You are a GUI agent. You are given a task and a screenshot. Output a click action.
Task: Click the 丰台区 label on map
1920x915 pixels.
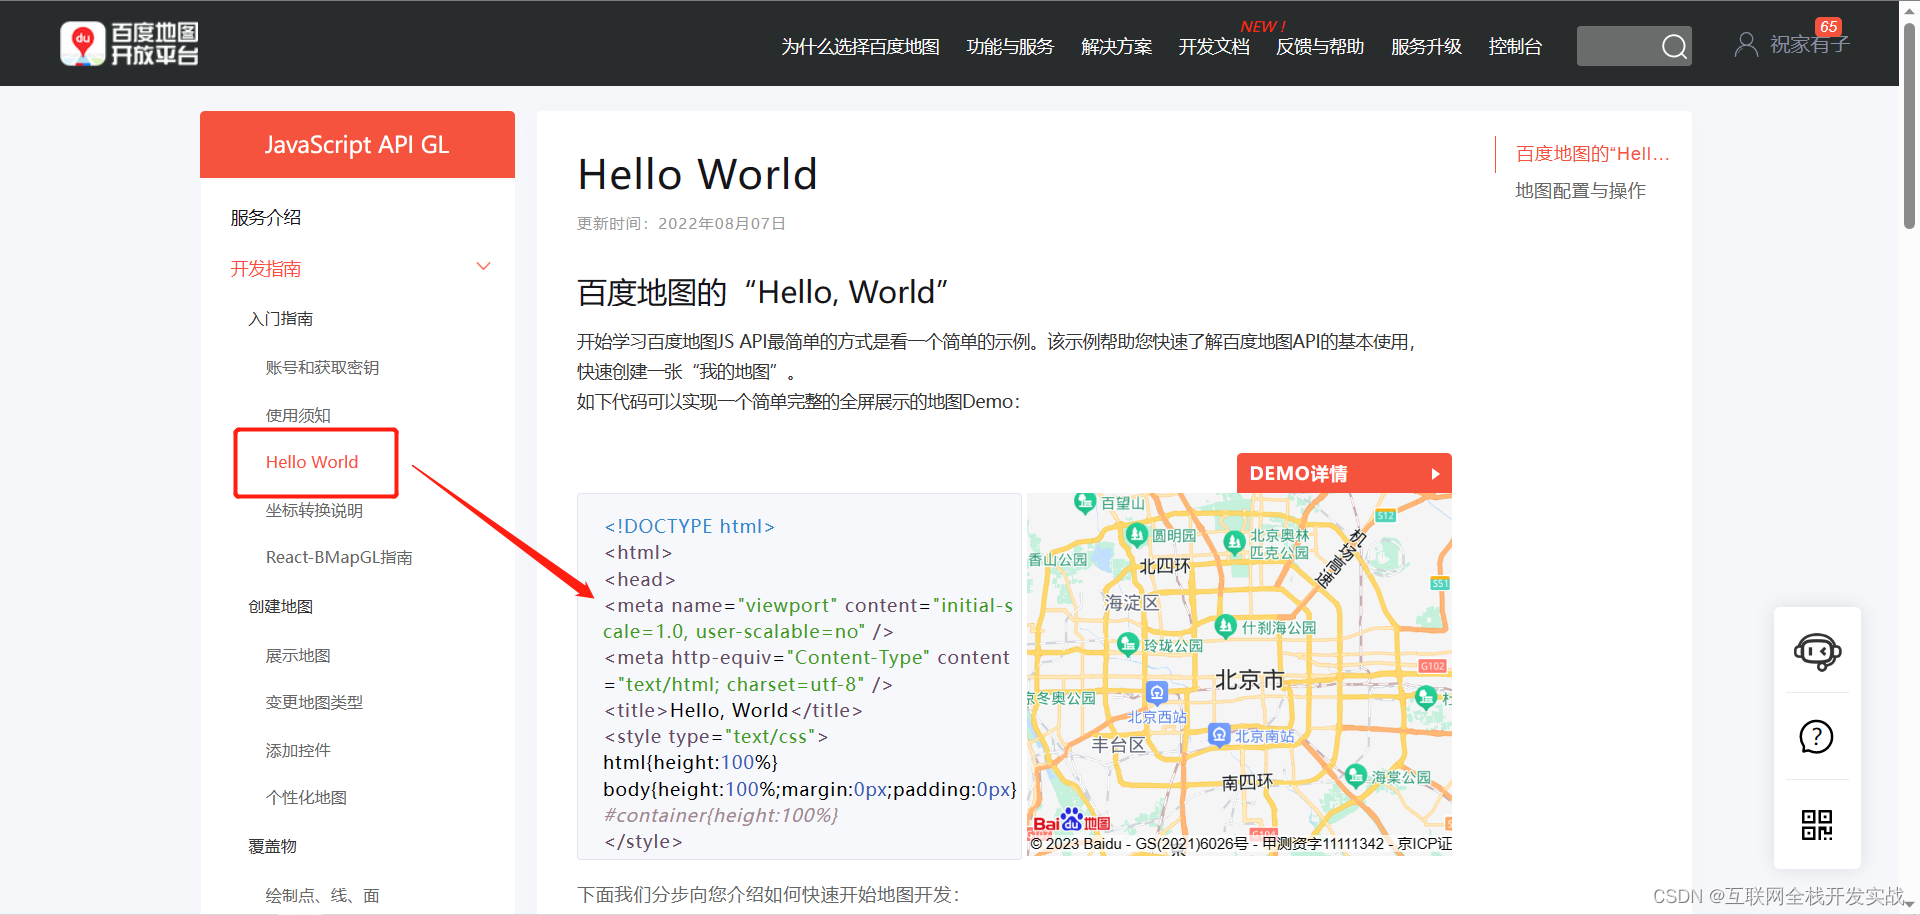click(x=1118, y=745)
